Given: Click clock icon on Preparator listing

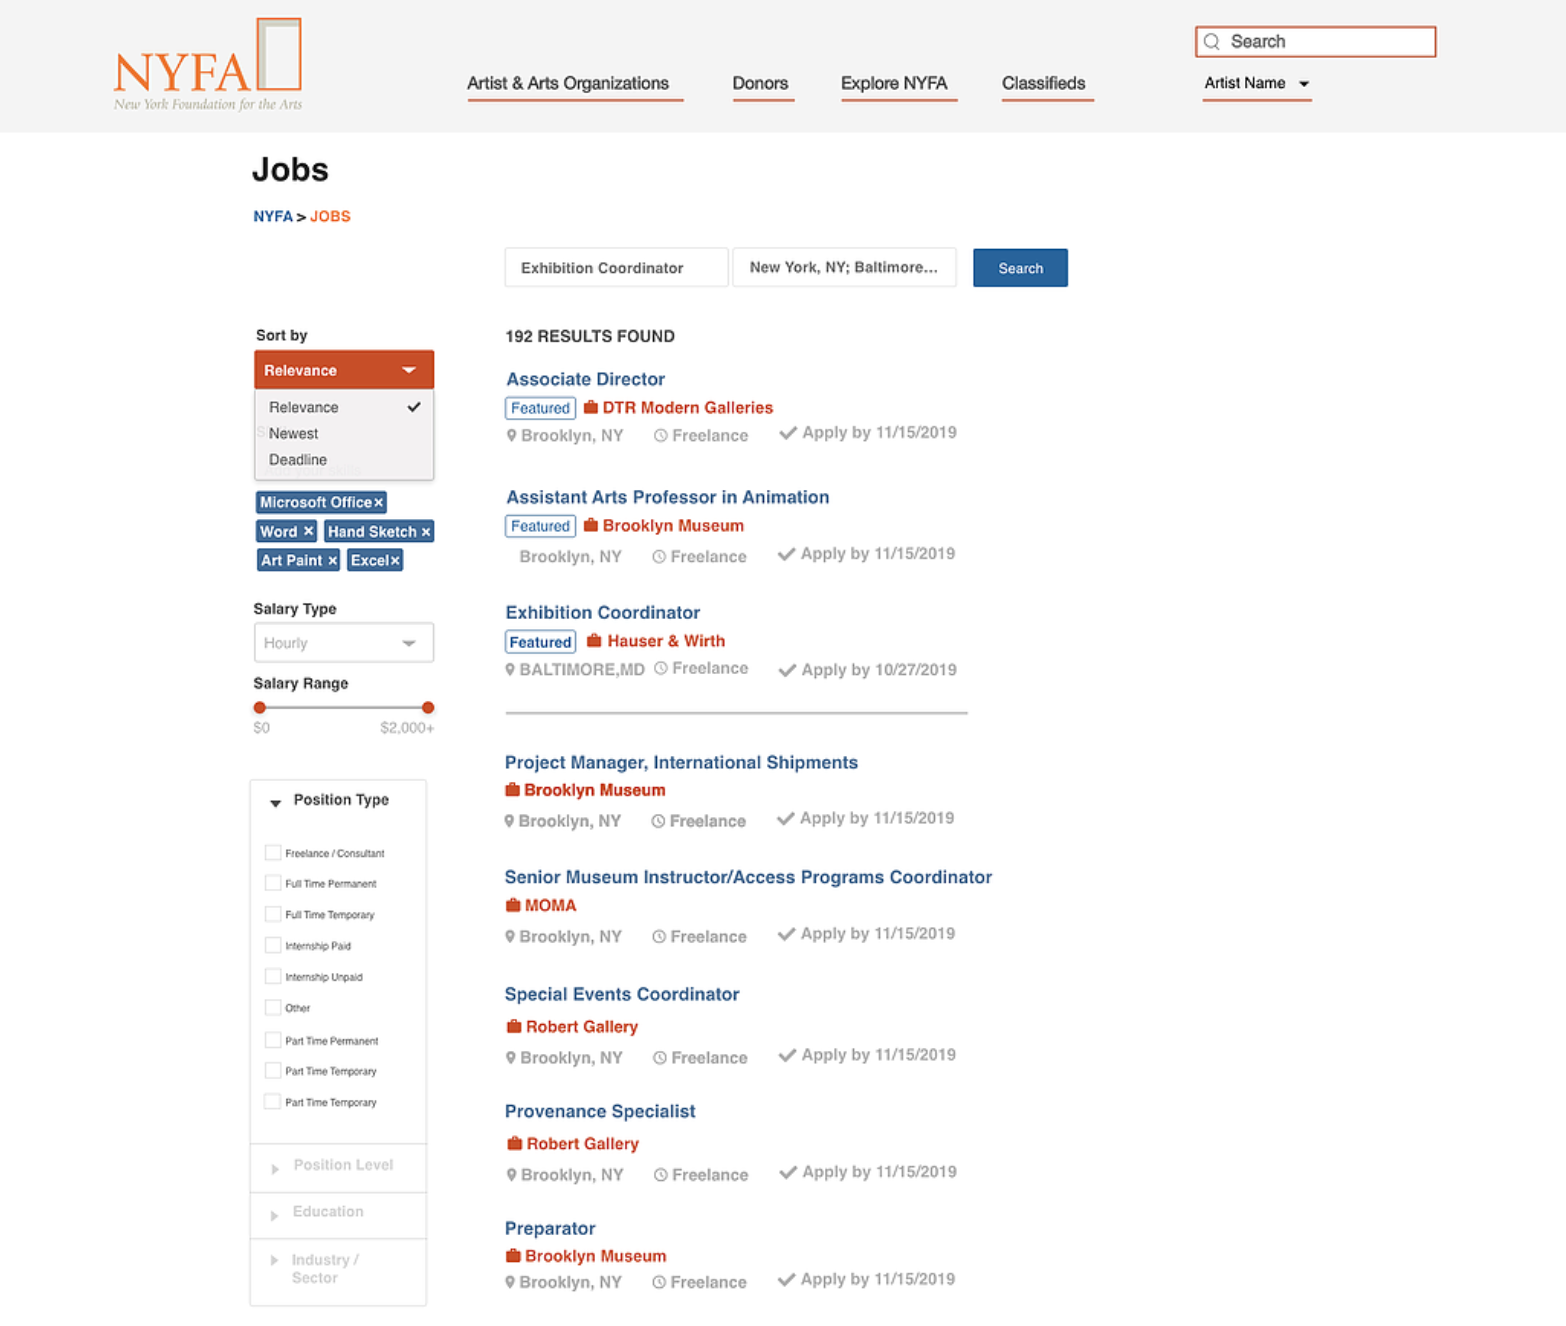Looking at the screenshot, I should [659, 1282].
